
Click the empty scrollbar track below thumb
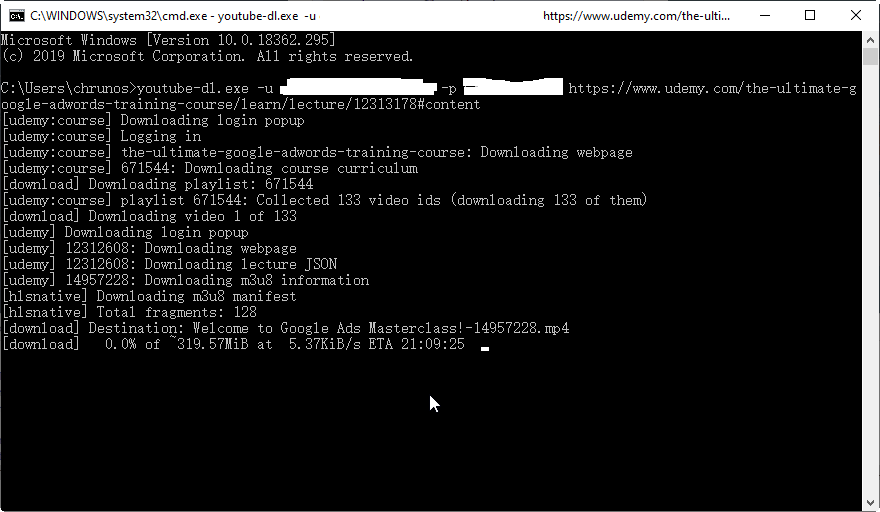click(x=870, y=281)
